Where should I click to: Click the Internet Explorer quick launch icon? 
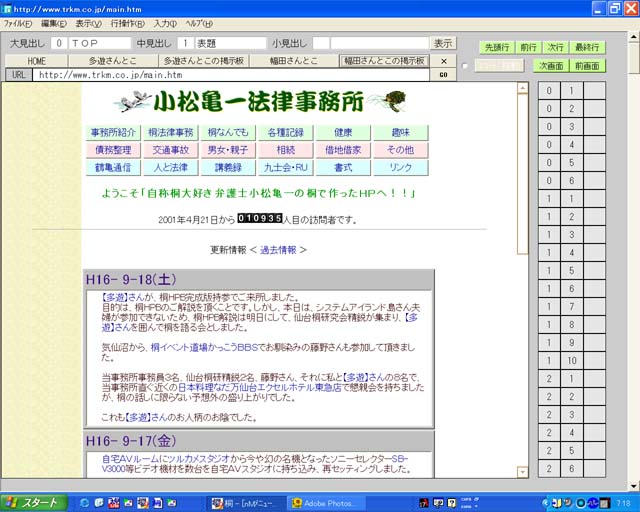85,502
